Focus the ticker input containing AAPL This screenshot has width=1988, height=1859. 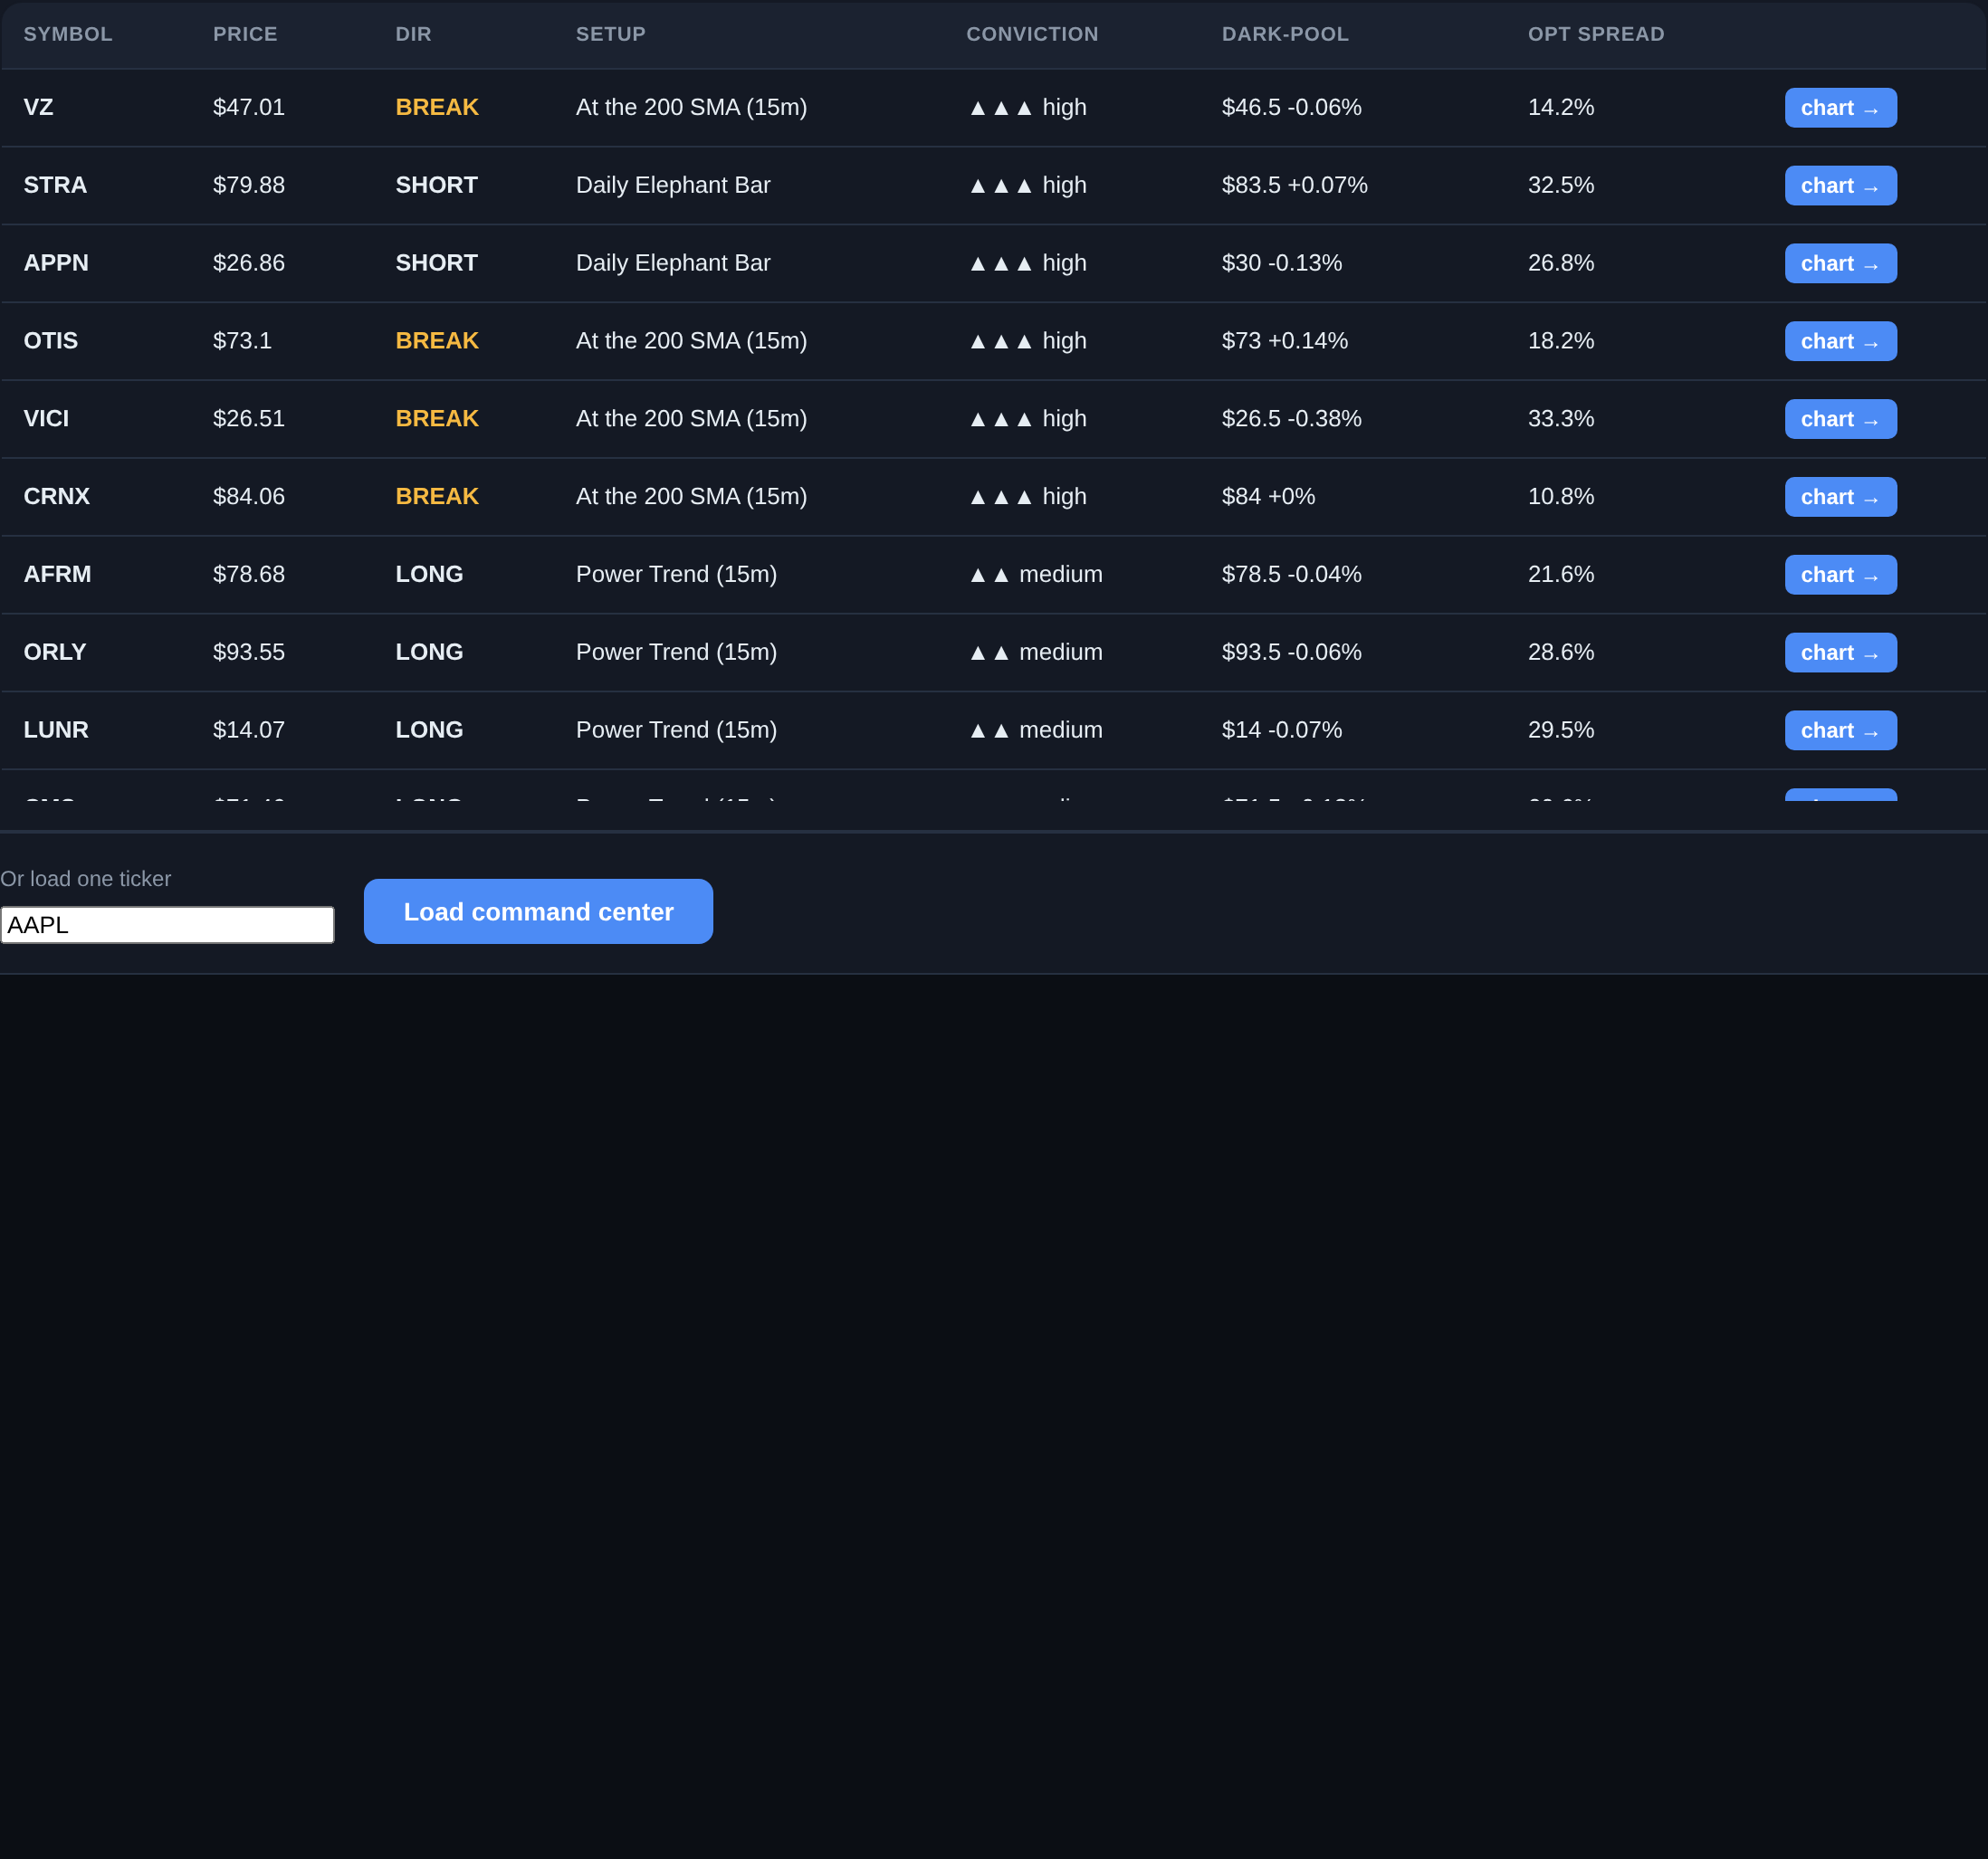pyautogui.click(x=167, y=925)
